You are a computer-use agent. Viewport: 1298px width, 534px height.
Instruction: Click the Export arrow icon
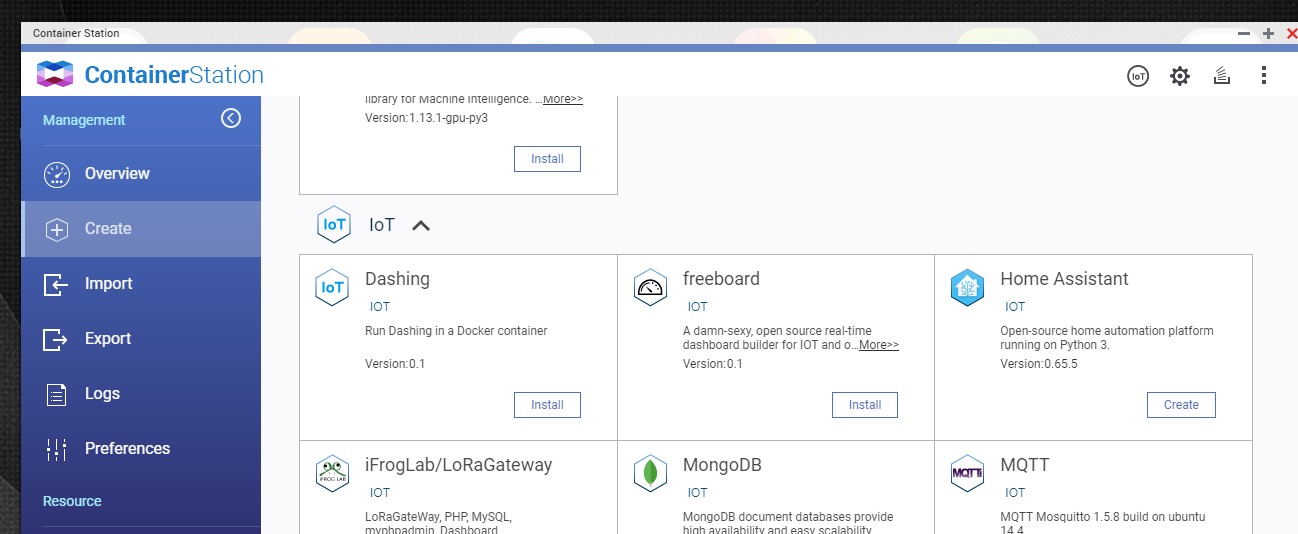pyautogui.click(x=57, y=339)
